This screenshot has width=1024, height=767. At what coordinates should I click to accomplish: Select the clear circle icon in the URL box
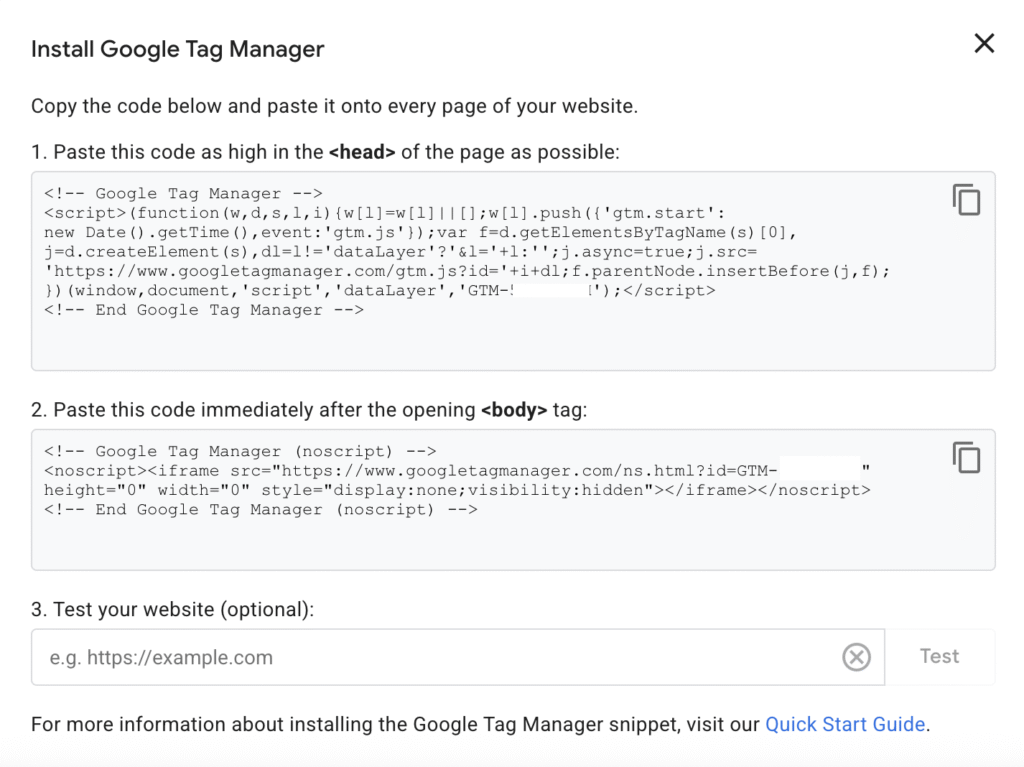point(856,657)
